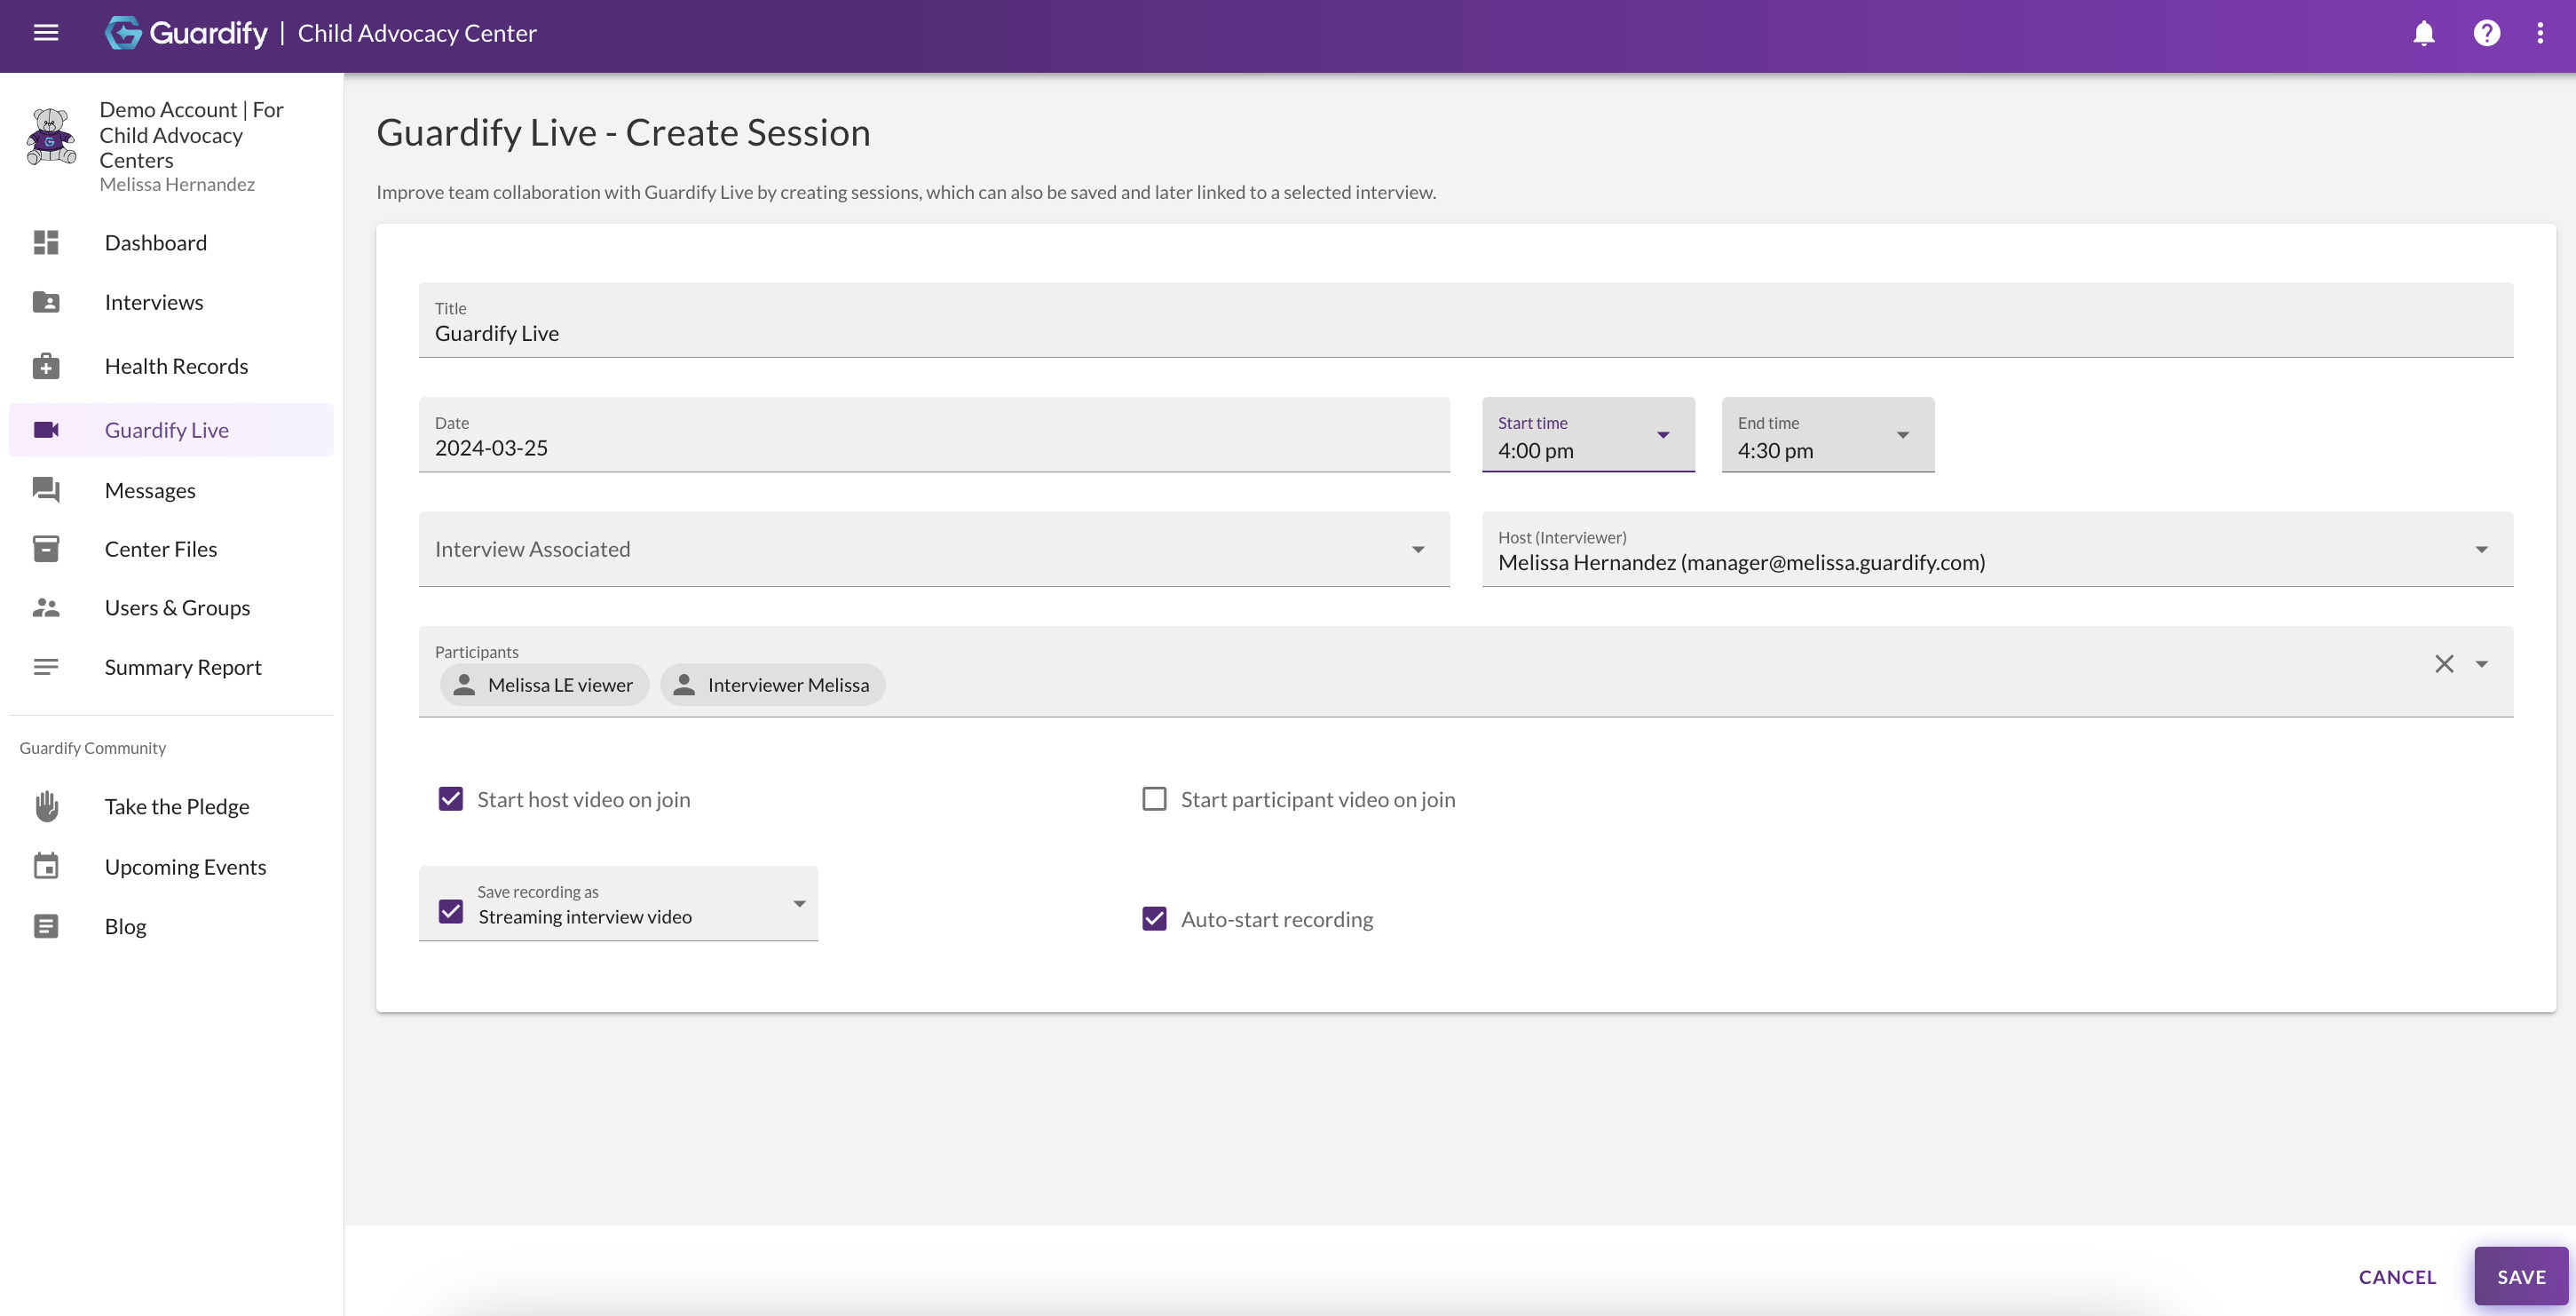Open Messages via the chat icon

(x=46, y=489)
